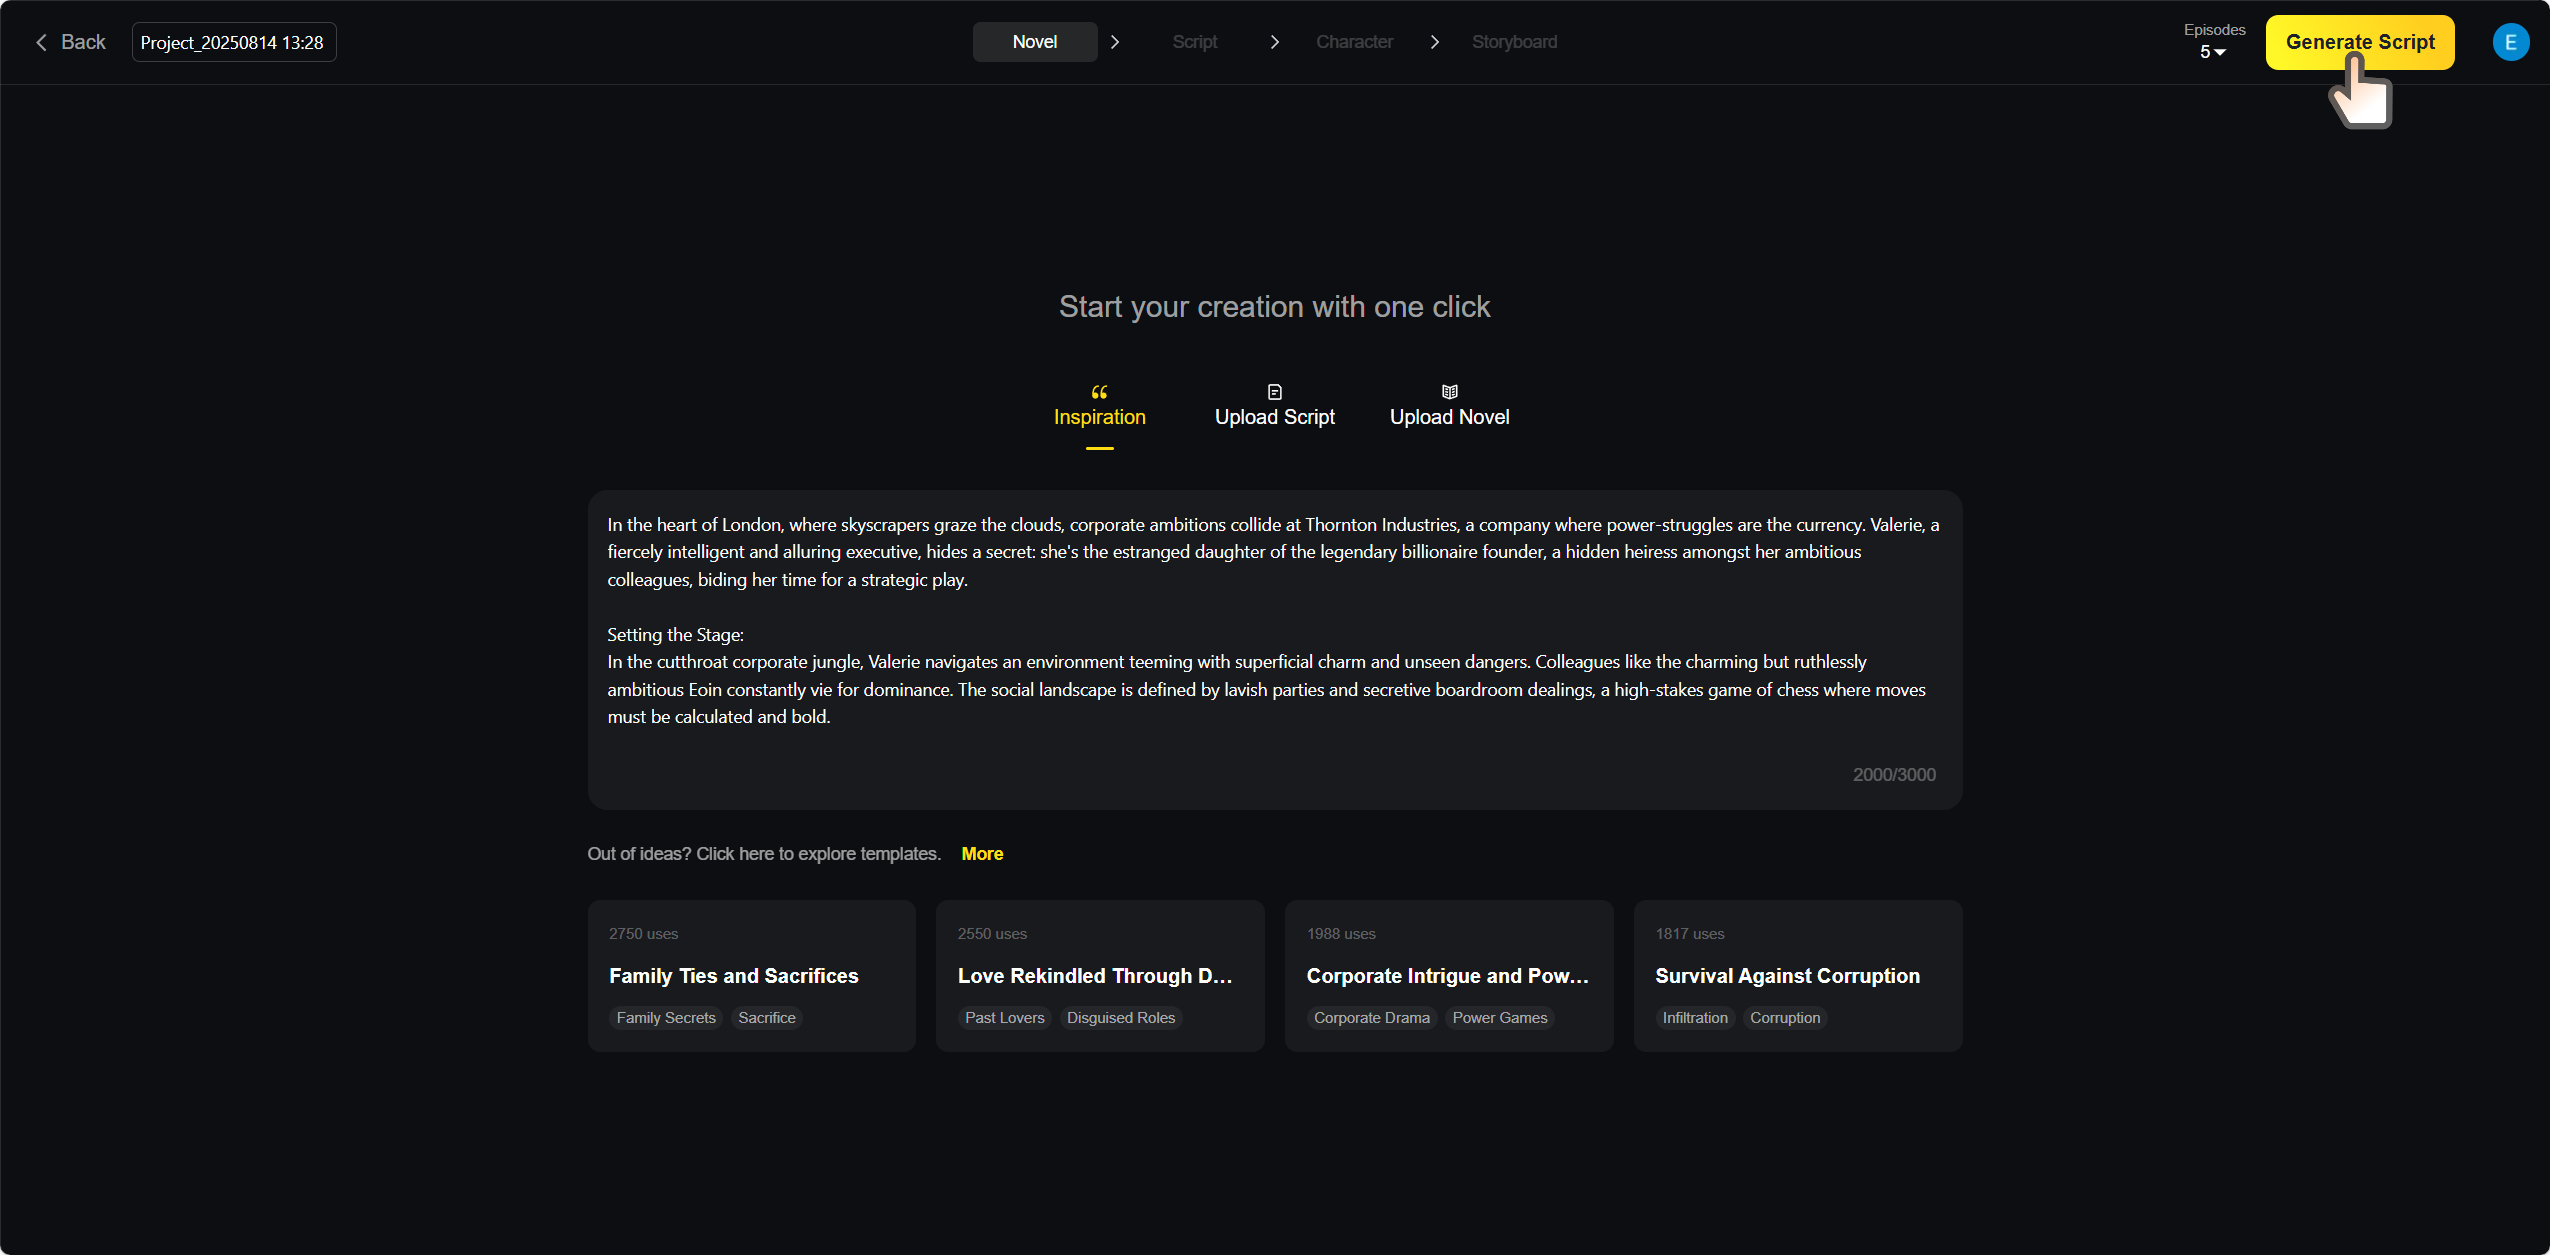This screenshot has height=1255, width=2550.
Task: Select the Inspiration quote icon
Action: click(1099, 392)
